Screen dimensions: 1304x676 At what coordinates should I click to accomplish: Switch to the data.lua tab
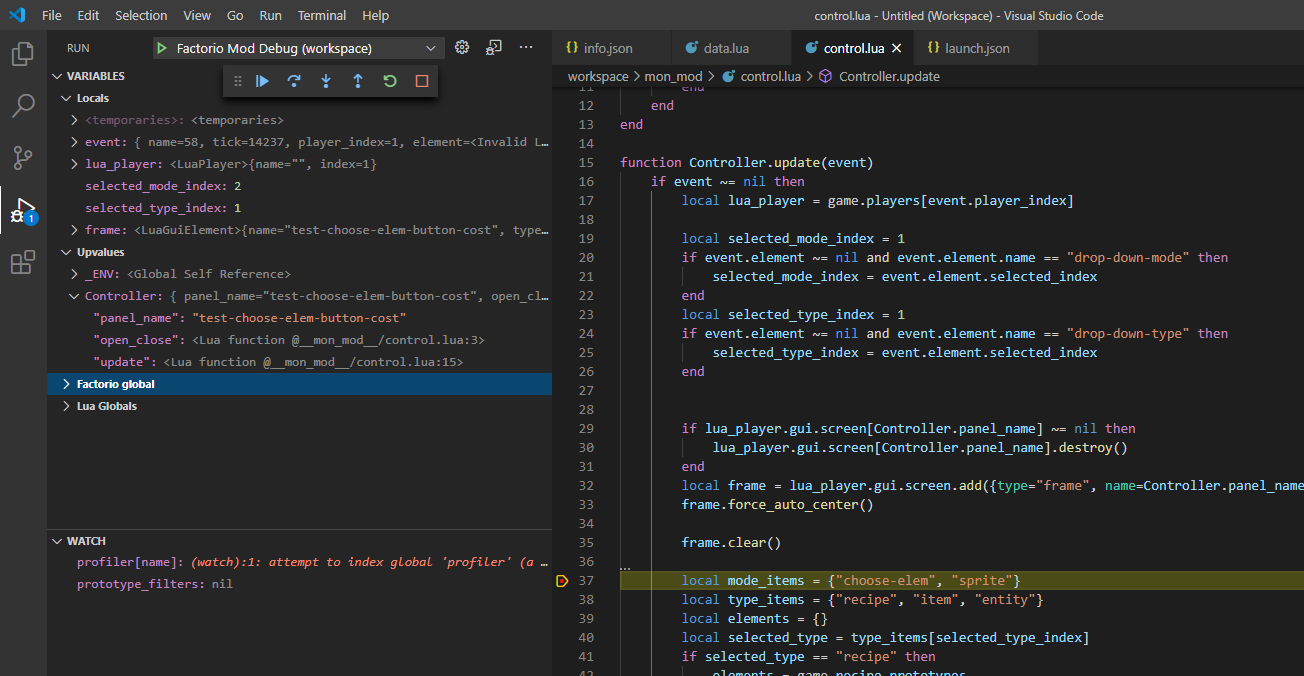tap(716, 48)
